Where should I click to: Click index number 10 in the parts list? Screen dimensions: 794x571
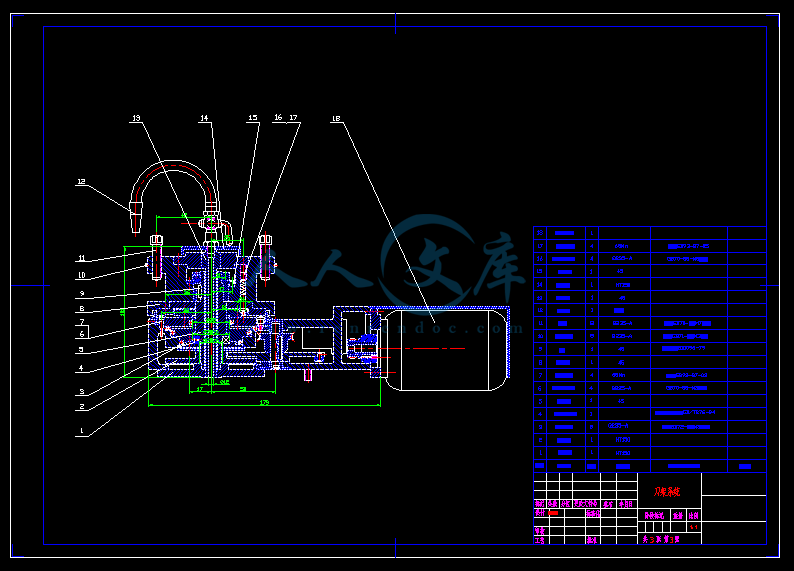(540, 336)
